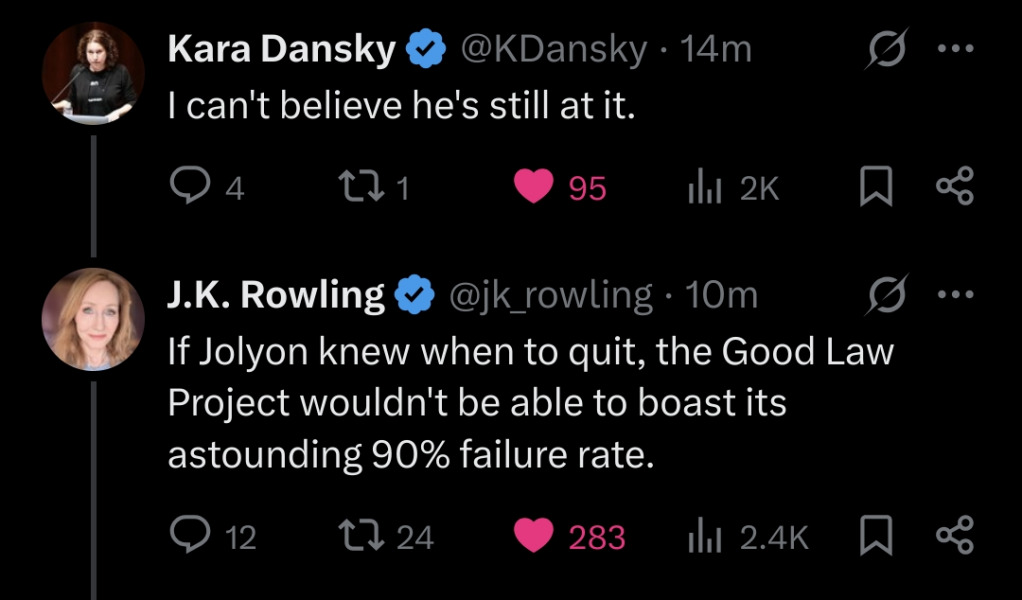Viewport: 1022px width, 600px height.
Task: Like Kara Dansky's tweet
Action: tap(534, 188)
